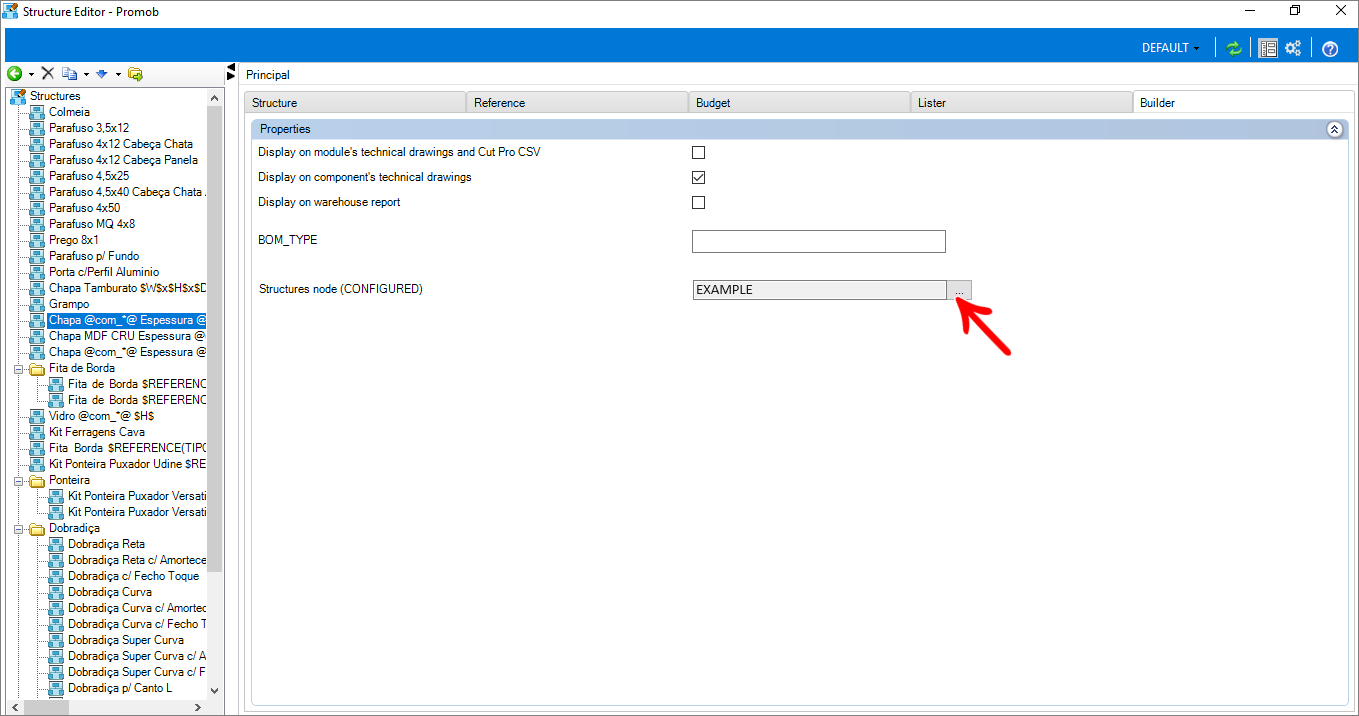Select Dobradiça Super Curva item
The height and width of the screenshot is (716, 1359).
coord(125,640)
